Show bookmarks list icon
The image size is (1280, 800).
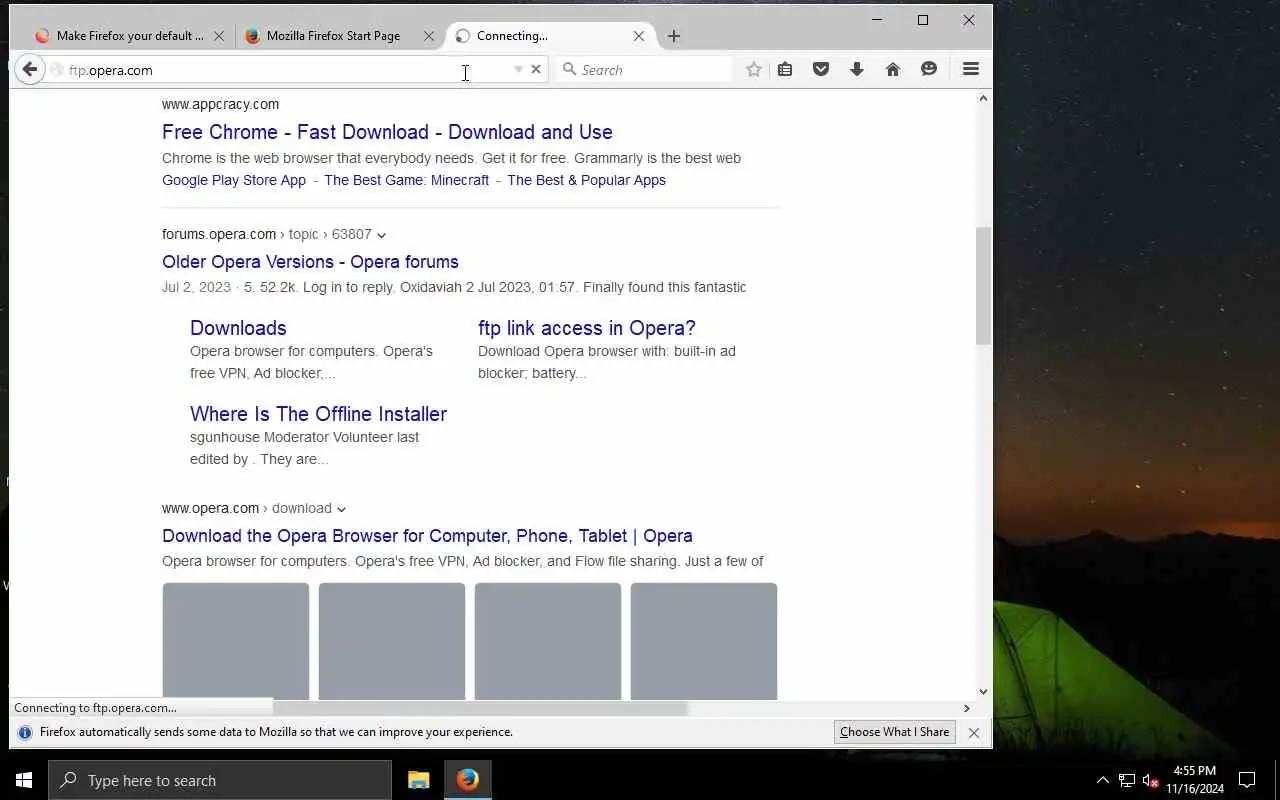click(x=785, y=70)
